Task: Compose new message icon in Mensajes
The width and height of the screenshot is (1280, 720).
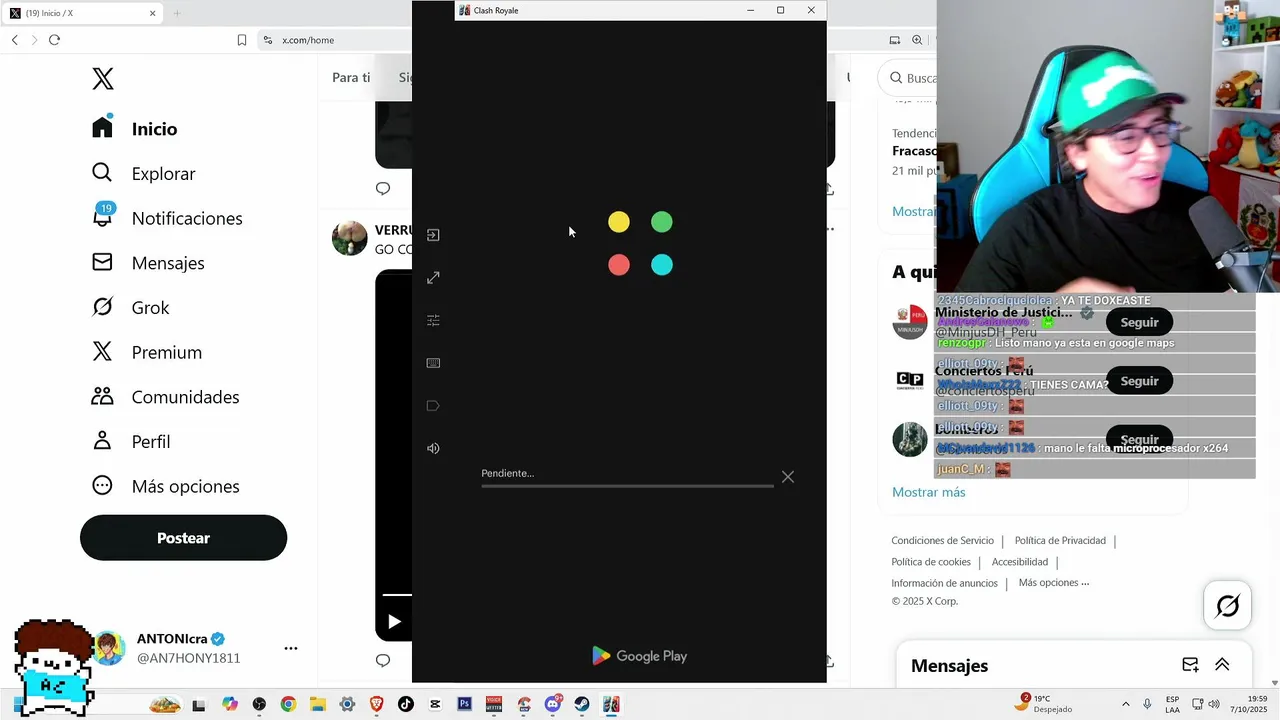Action: [1190, 665]
